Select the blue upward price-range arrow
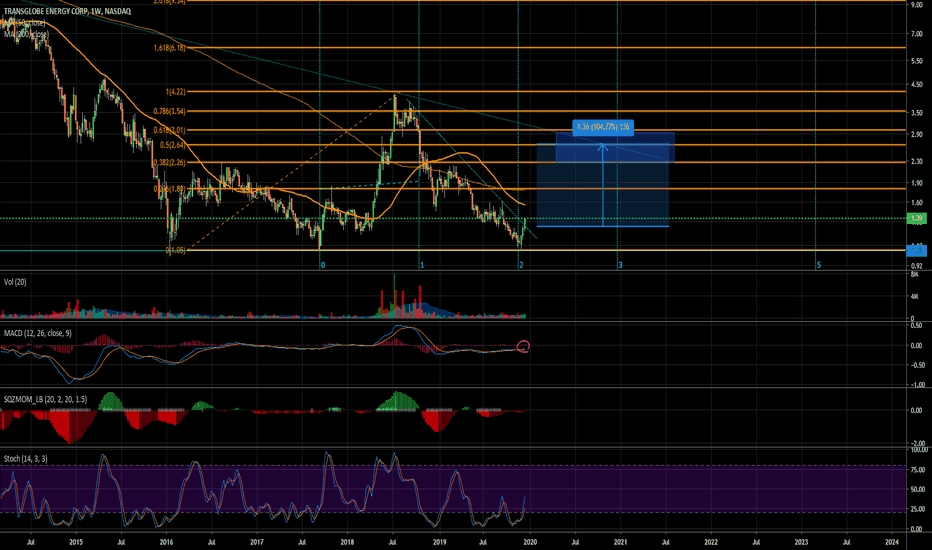 [603, 185]
